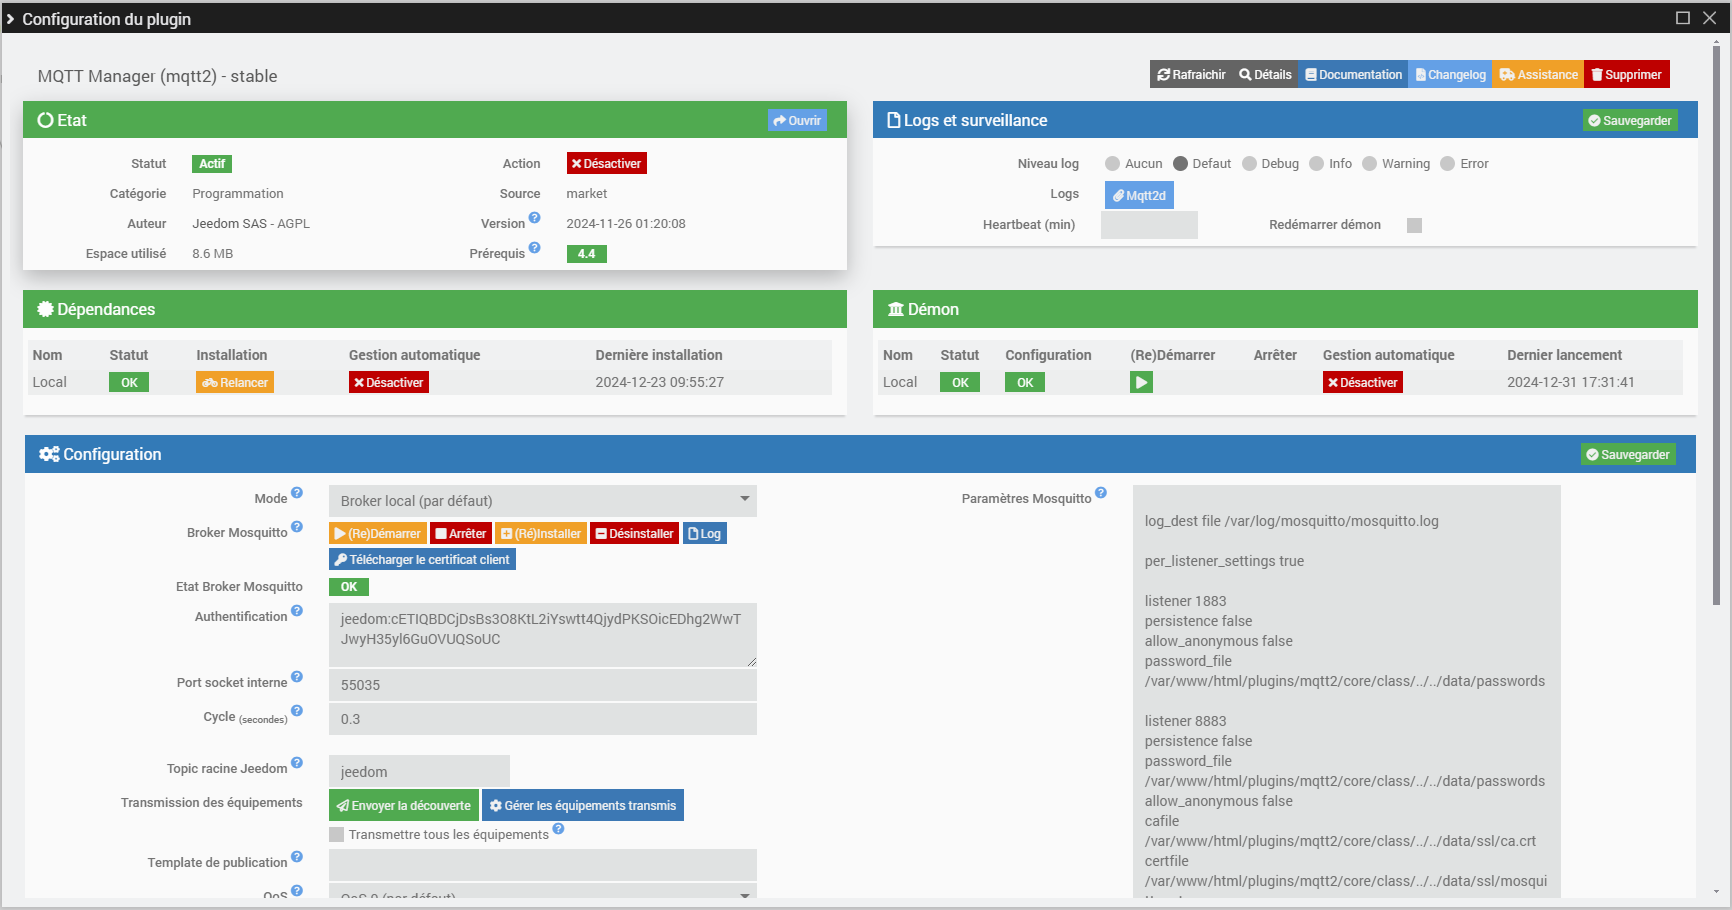Click help icon next to Template de publication
1732x910 pixels.
click(x=297, y=857)
